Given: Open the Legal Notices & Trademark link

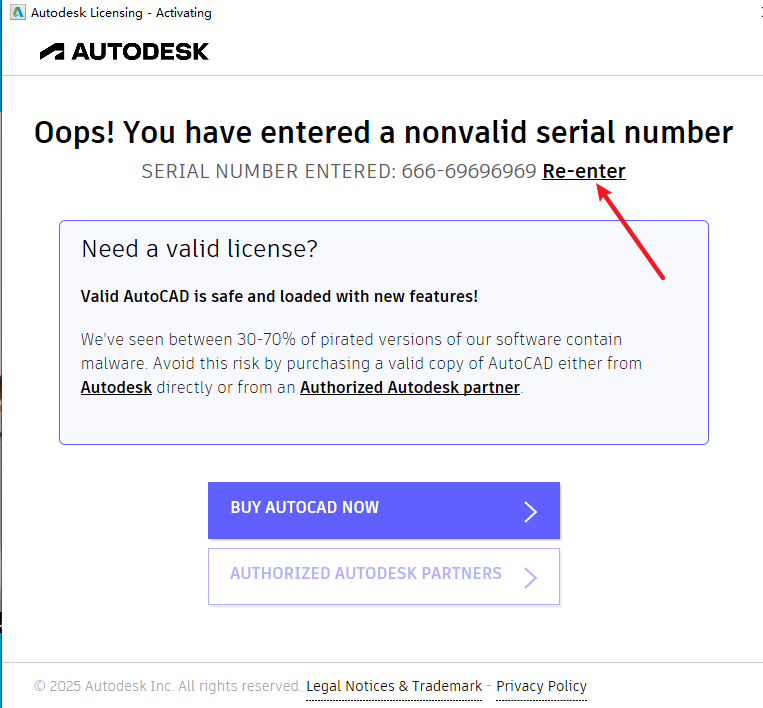Looking at the screenshot, I should pyautogui.click(x=394, y=686).
